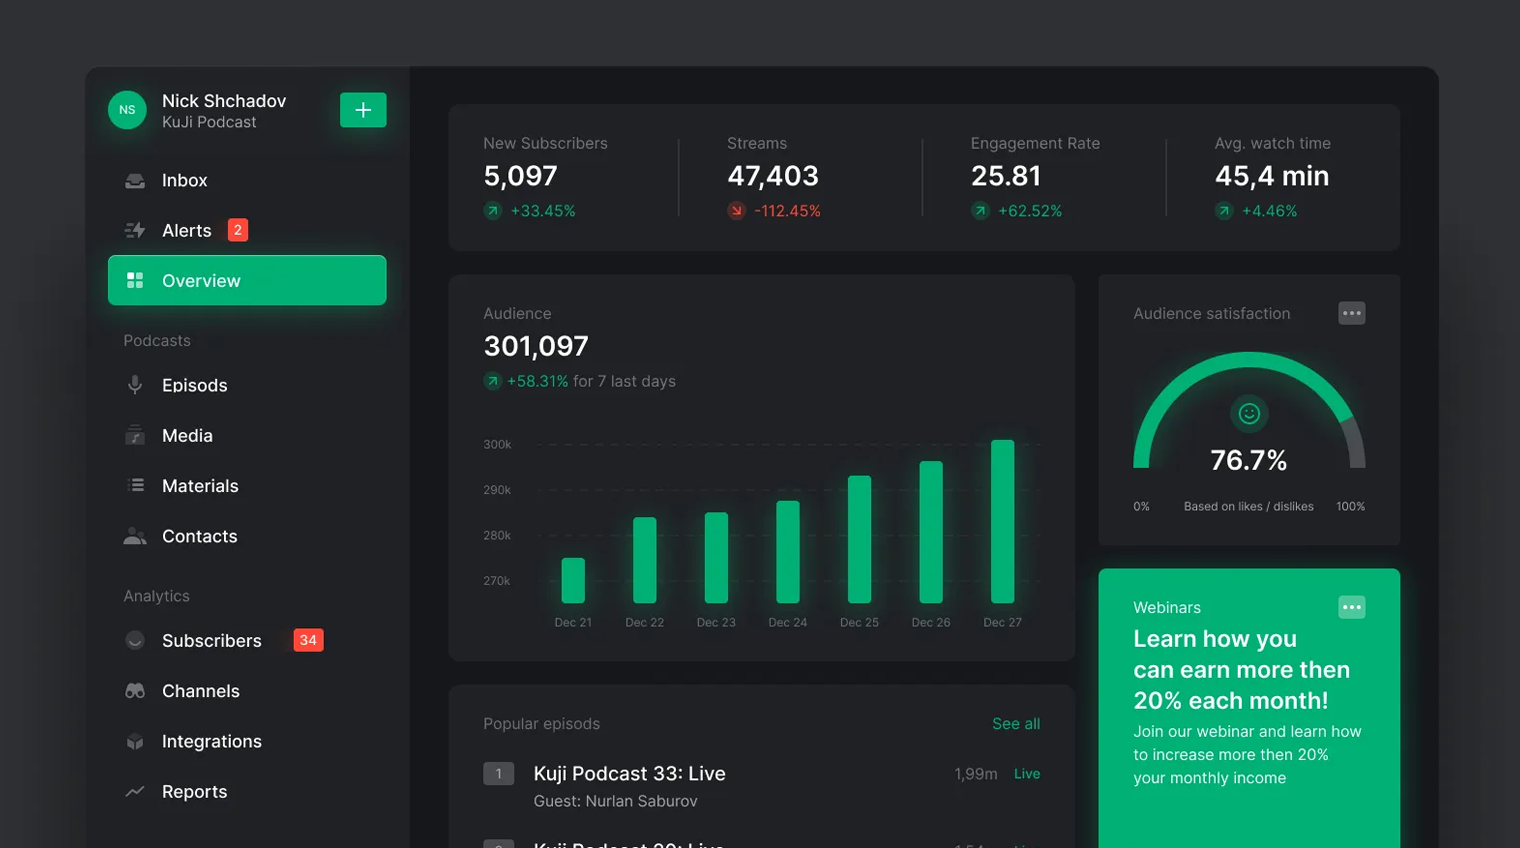Click the Dec 25 bar in chart

click(x=860, y=539)
